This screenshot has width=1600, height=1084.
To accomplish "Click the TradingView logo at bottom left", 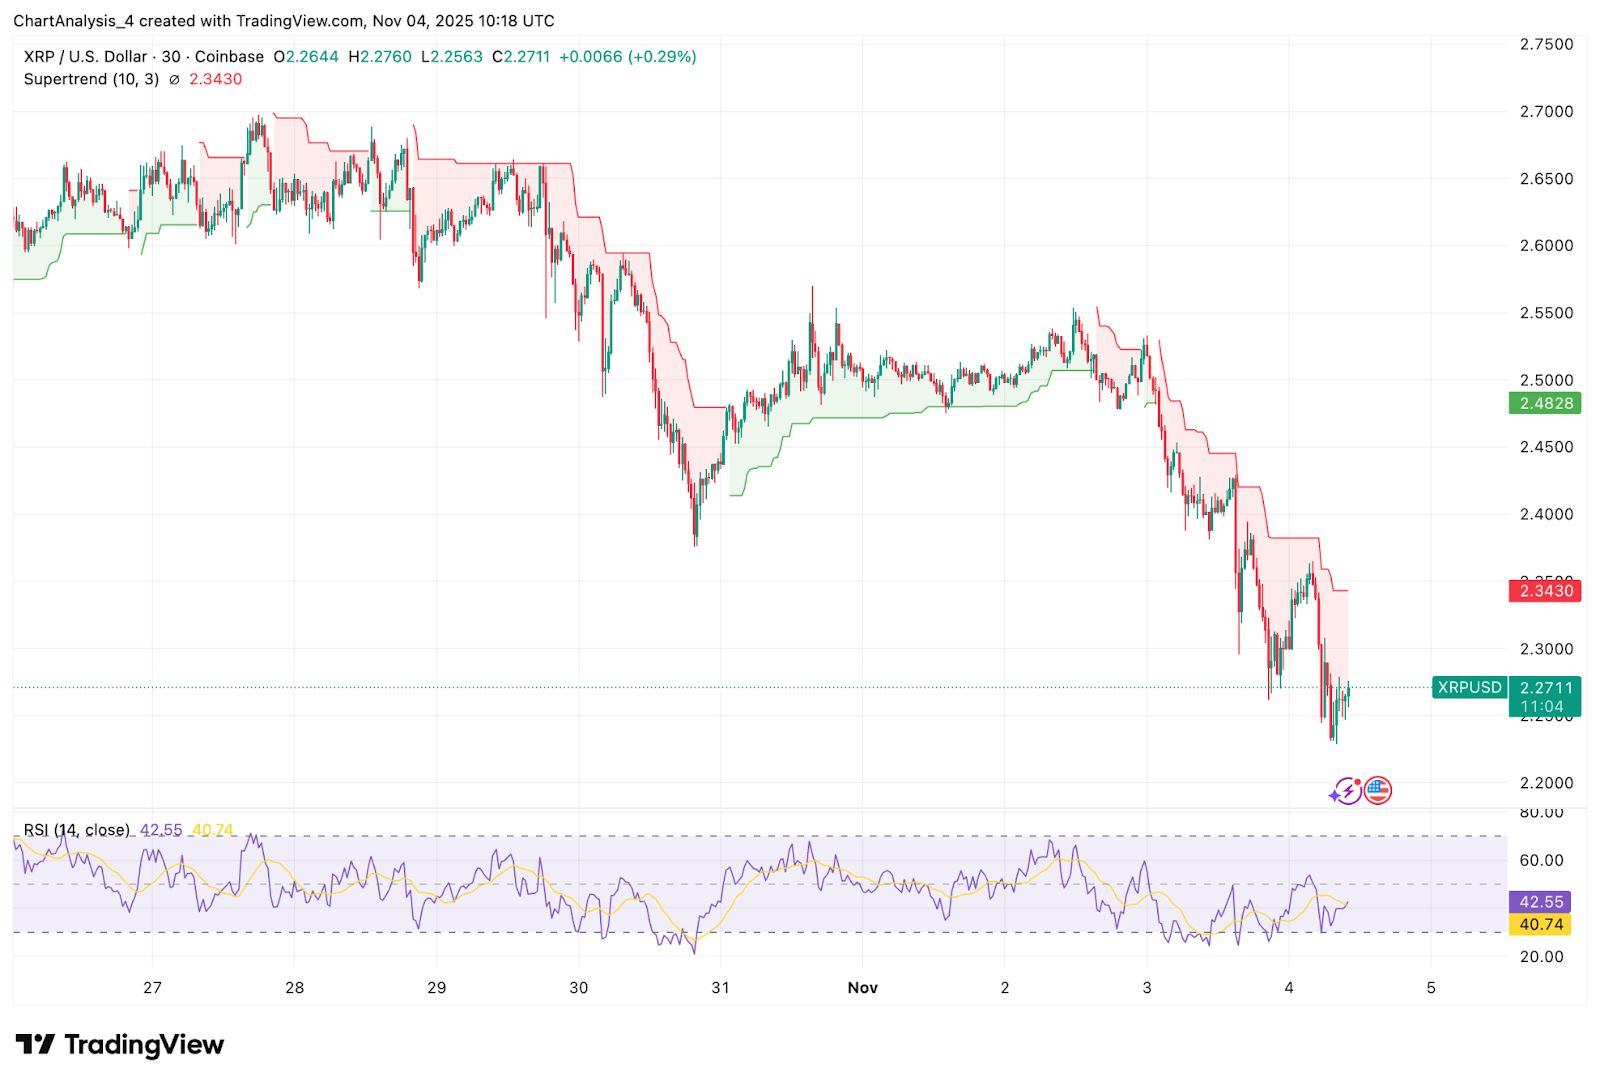I will pyautogui.click(x=120, y=1044).
